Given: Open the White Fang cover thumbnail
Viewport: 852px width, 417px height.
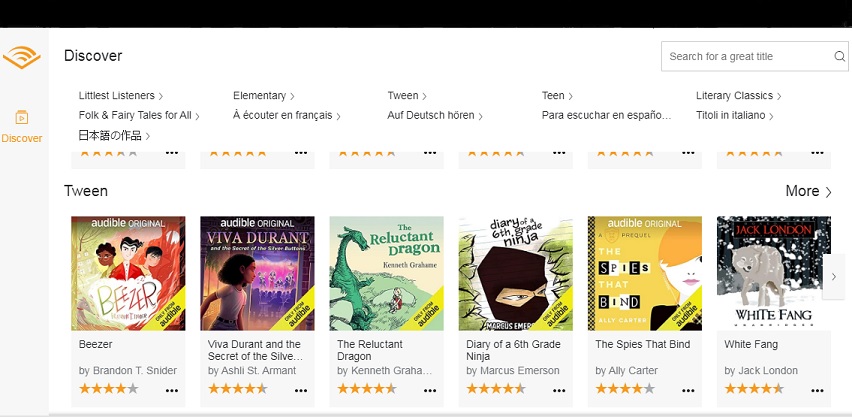Looking at the screenshot, I should 774,273.
